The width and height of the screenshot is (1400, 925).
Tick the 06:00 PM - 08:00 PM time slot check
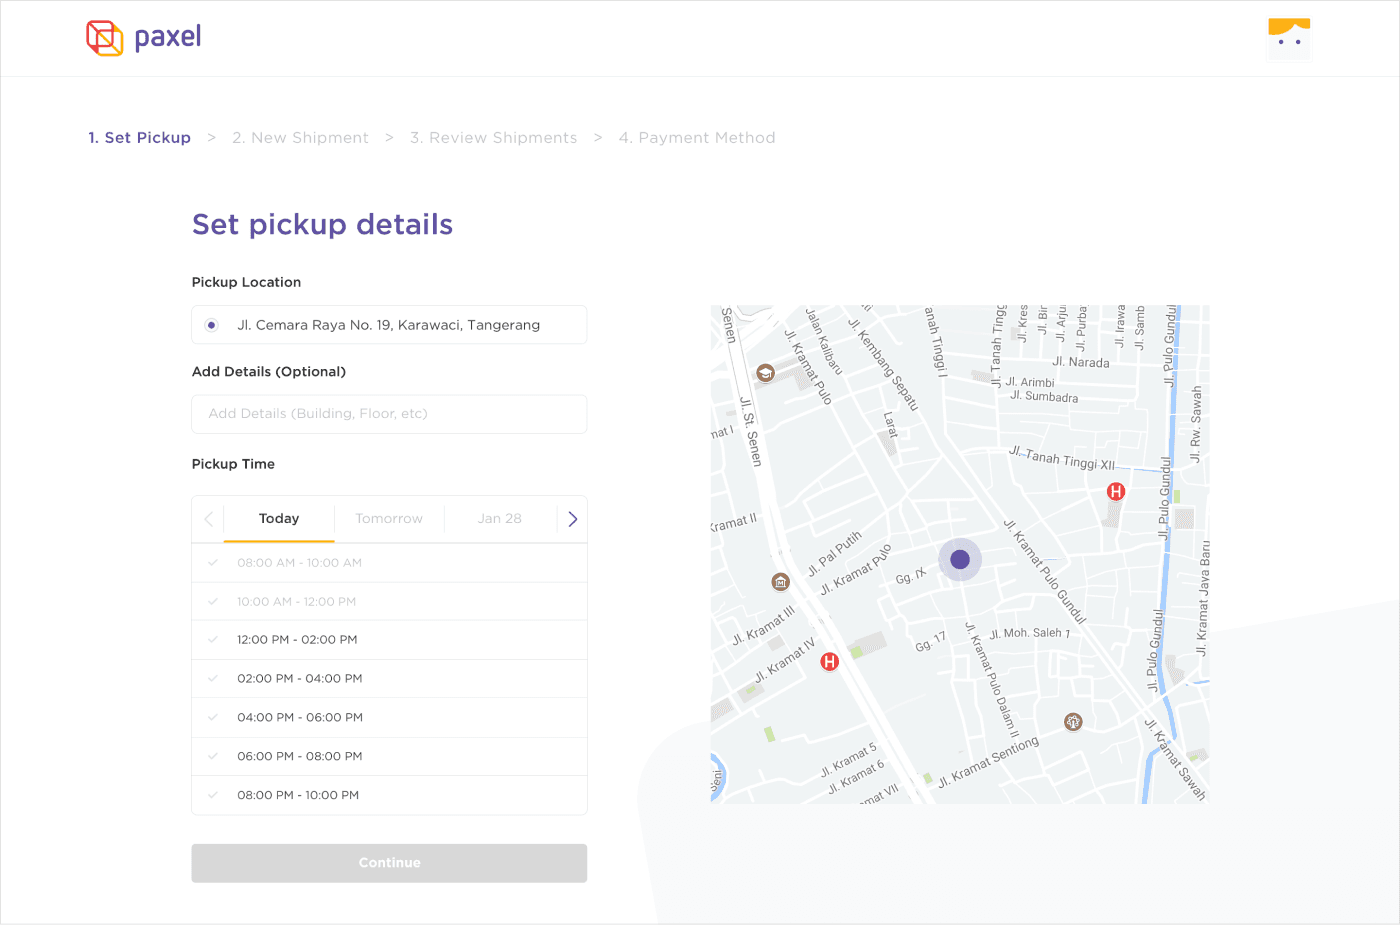(213, 756)
